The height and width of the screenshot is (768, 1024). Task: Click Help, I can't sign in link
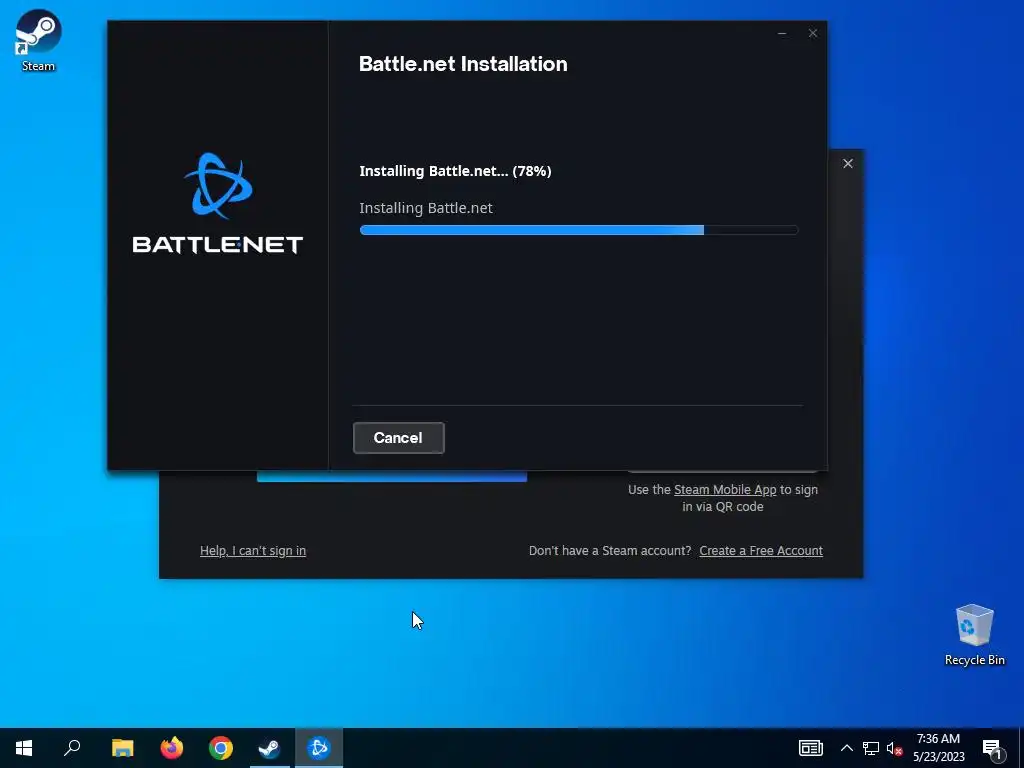coord(253,551)
